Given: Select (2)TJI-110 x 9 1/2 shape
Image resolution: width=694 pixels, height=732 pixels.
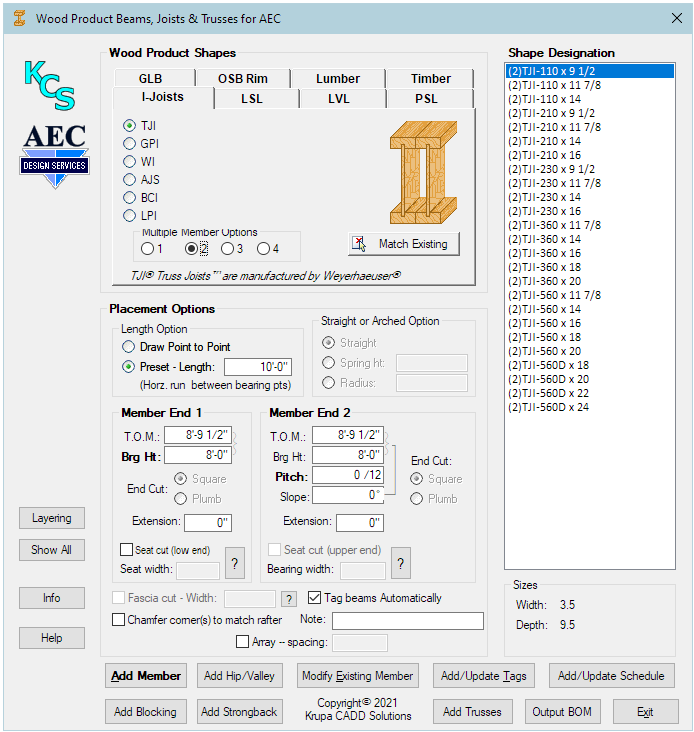Looking at the screenshot, I should pos(590,71).
